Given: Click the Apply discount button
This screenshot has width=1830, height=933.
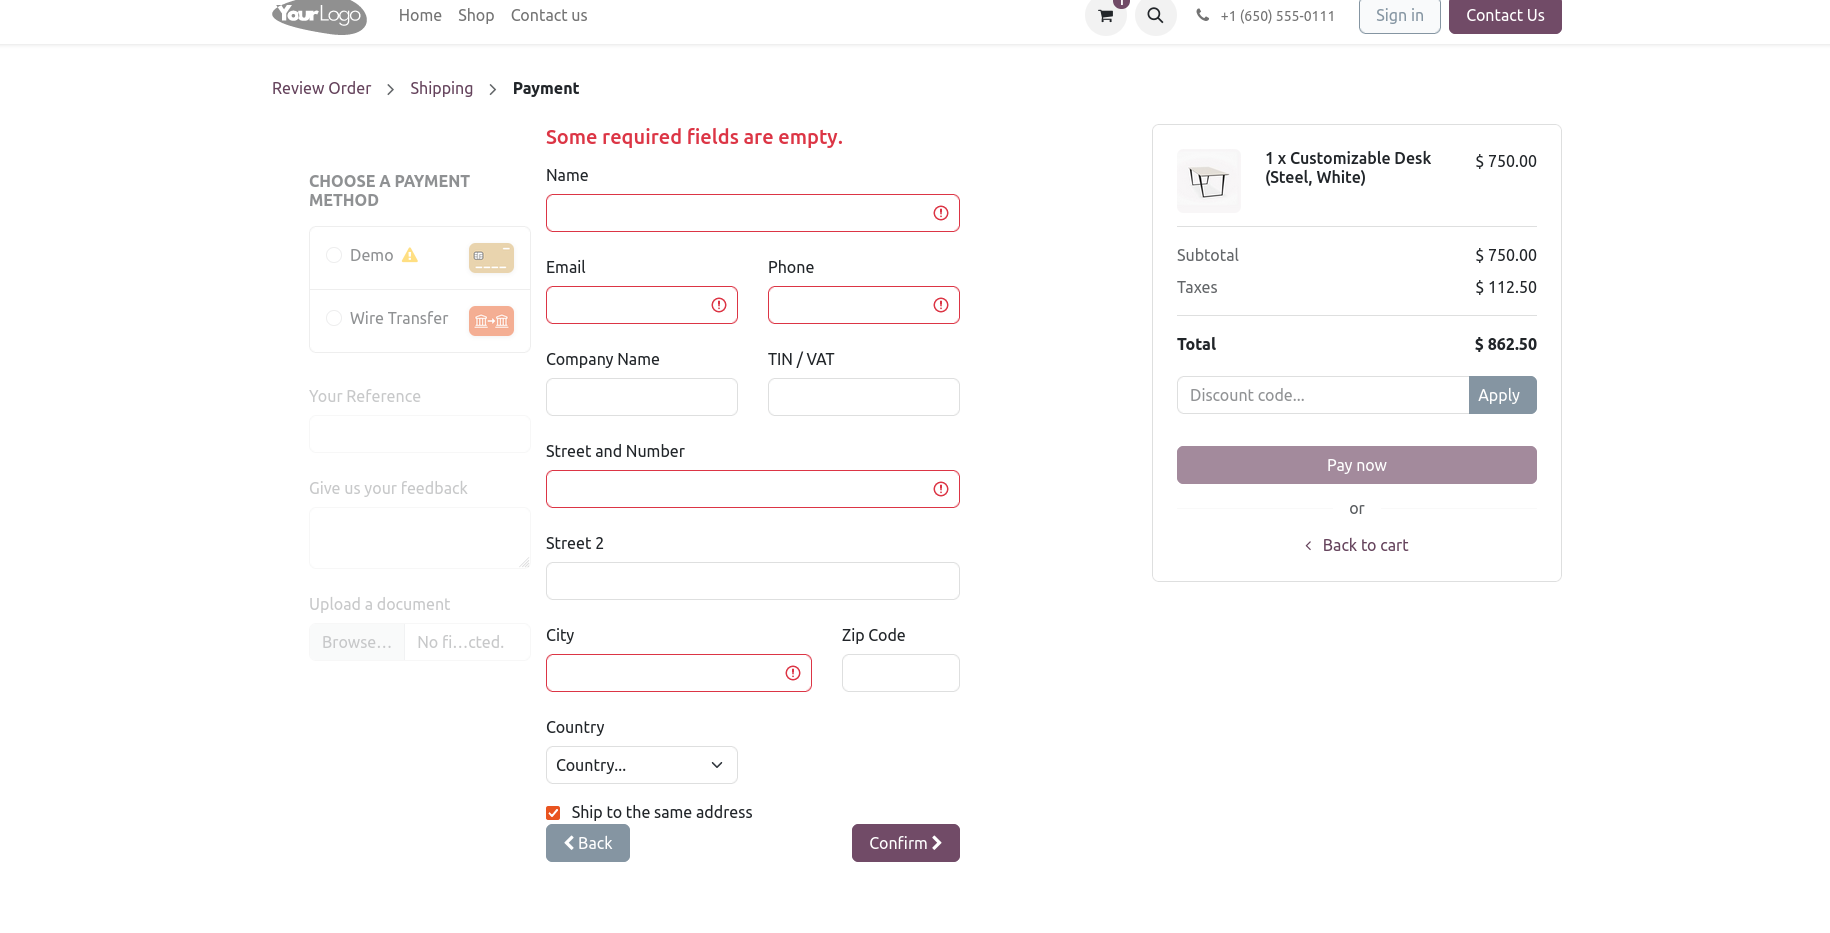Looking at the screenshot, I should [x=1501, y=395].
